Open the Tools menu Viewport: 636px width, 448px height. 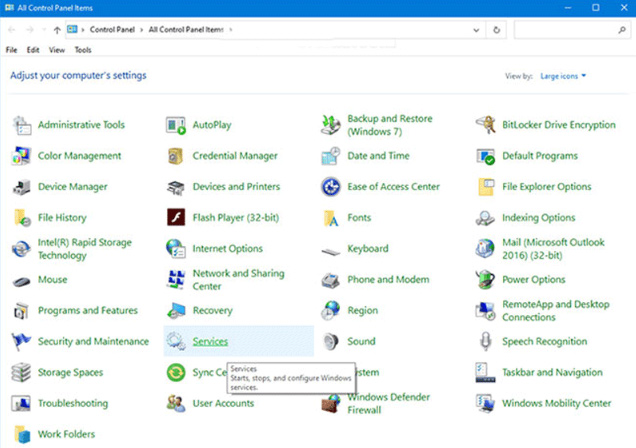point(83,50)
